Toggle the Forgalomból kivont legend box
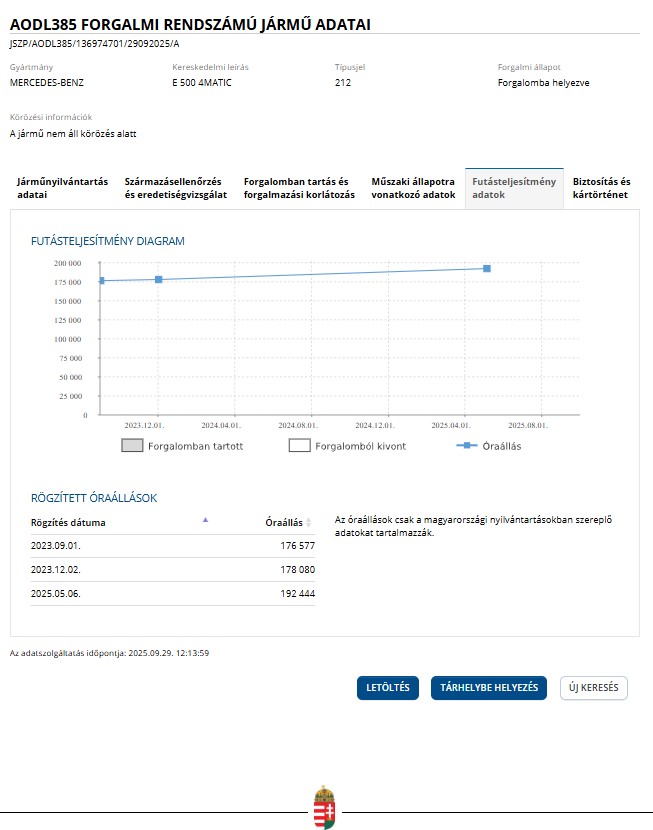The image size is (653, 830). point(300,446)
